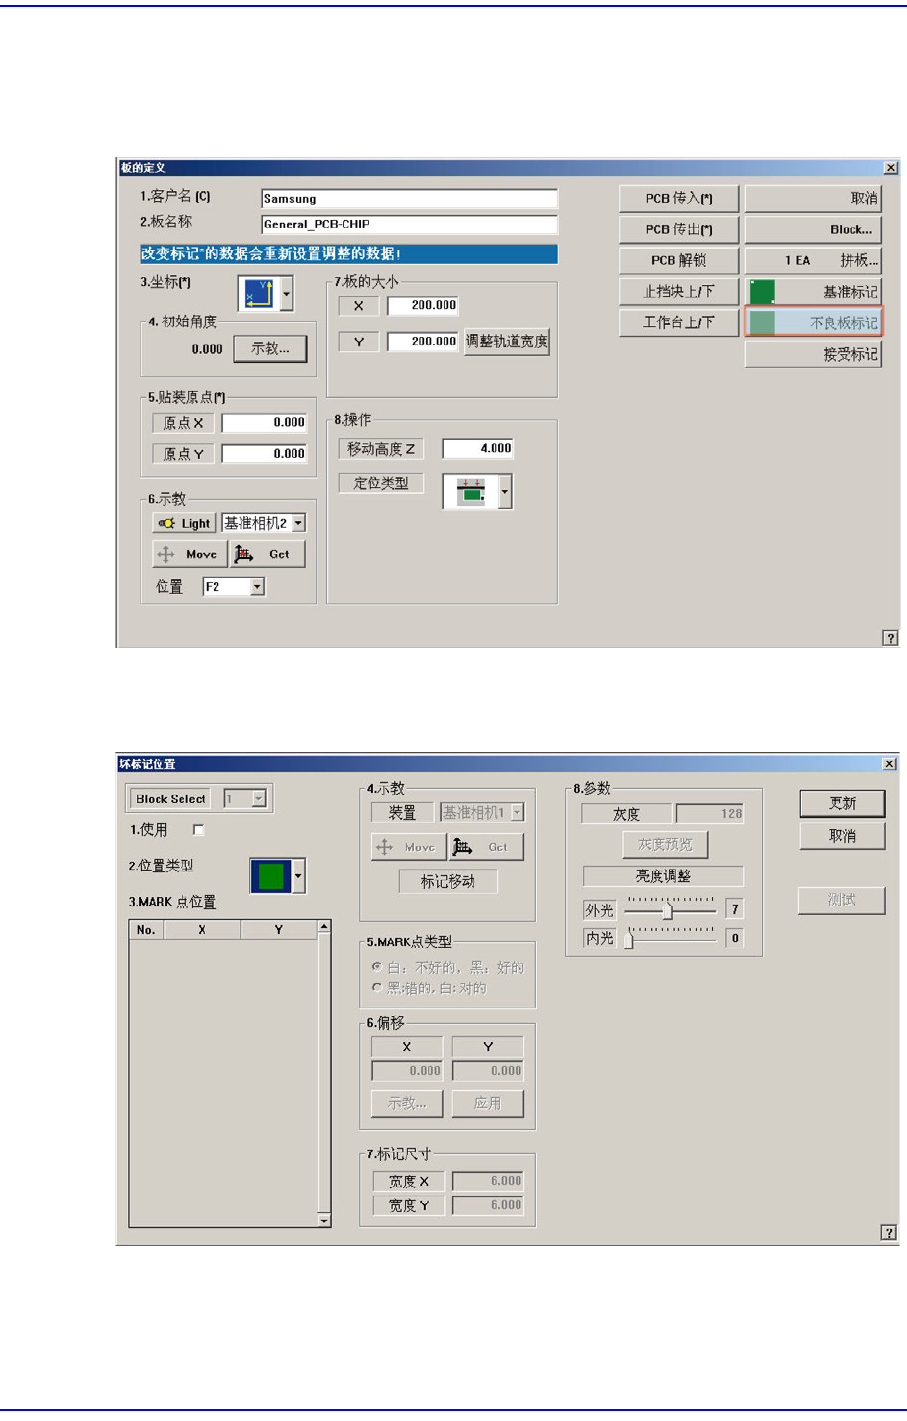
Task: Click the 取消 button in board definition window
Action: (x=813, y=199)
